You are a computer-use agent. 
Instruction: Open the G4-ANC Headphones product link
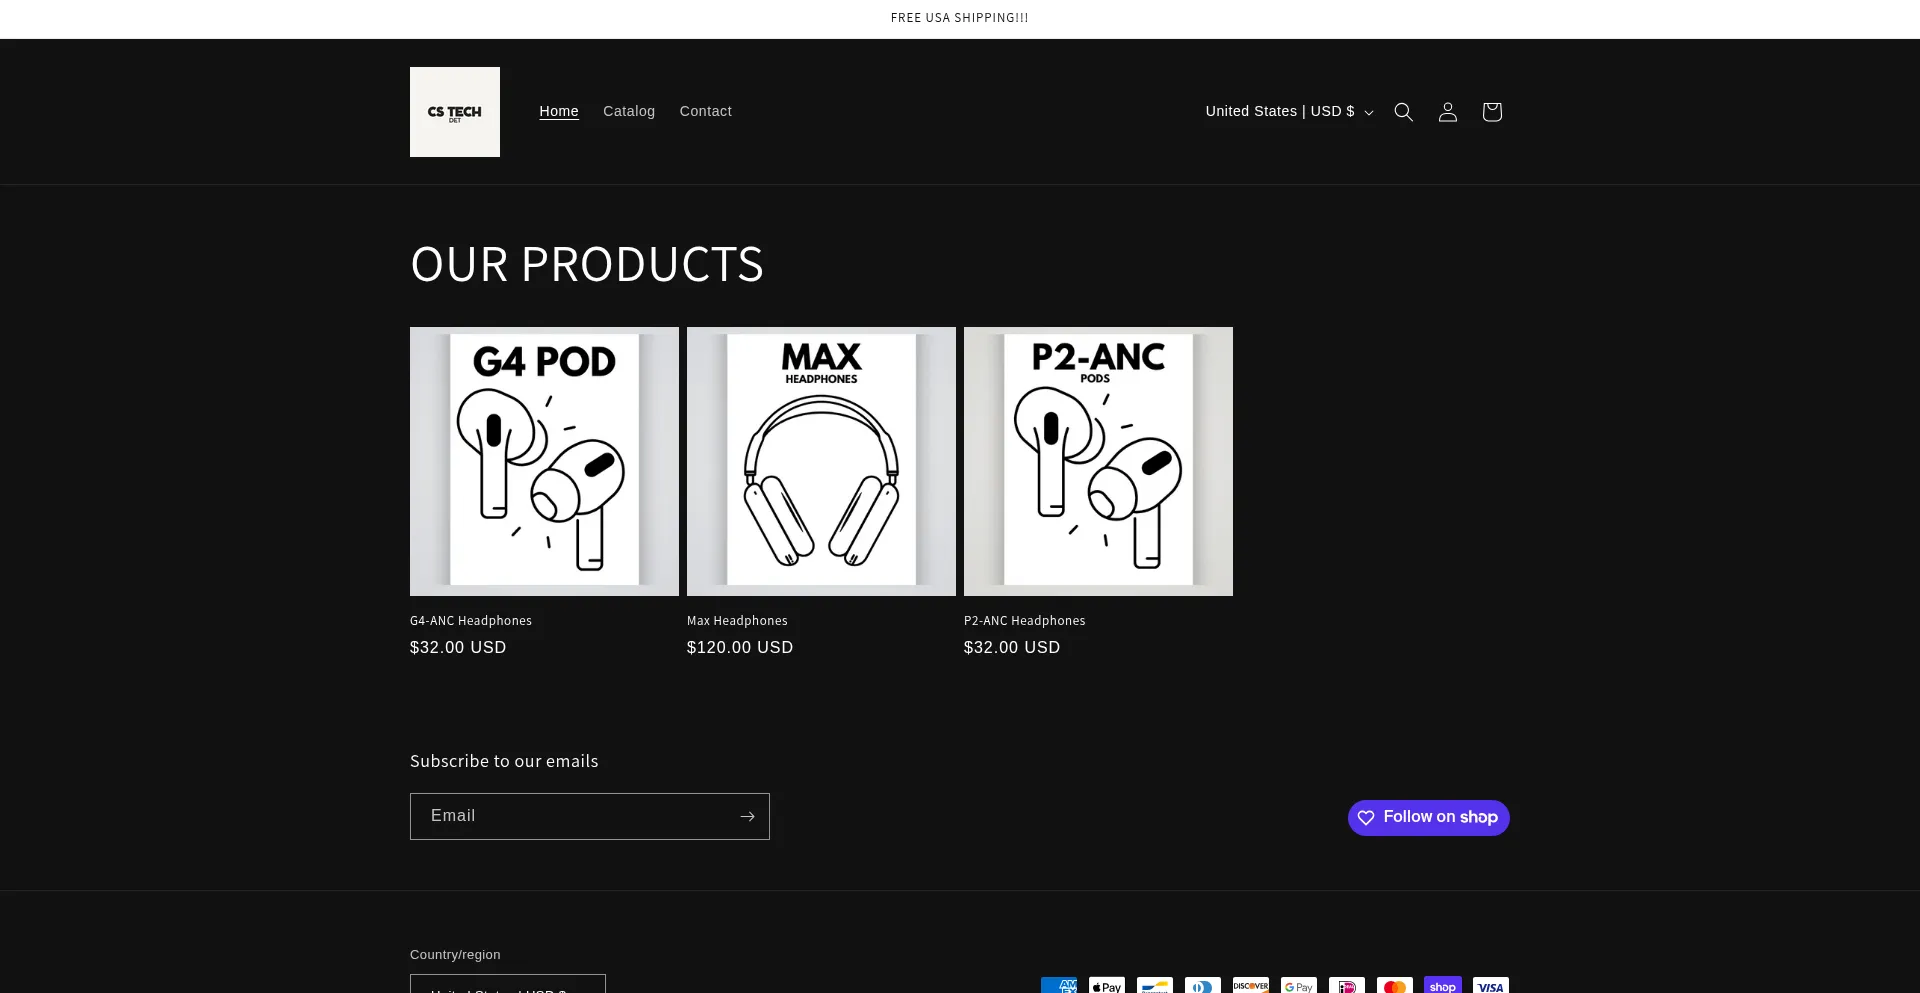471,621
